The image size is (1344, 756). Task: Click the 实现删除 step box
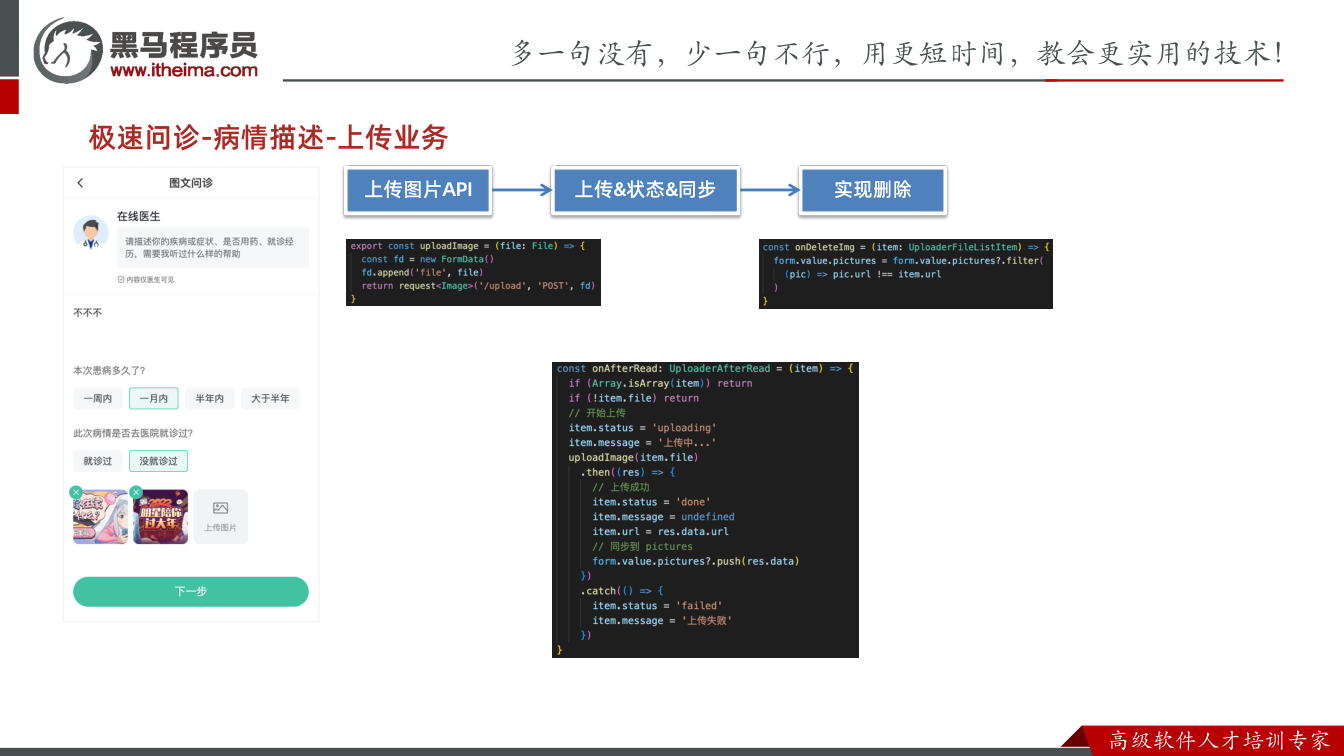[x=873, y=190]
